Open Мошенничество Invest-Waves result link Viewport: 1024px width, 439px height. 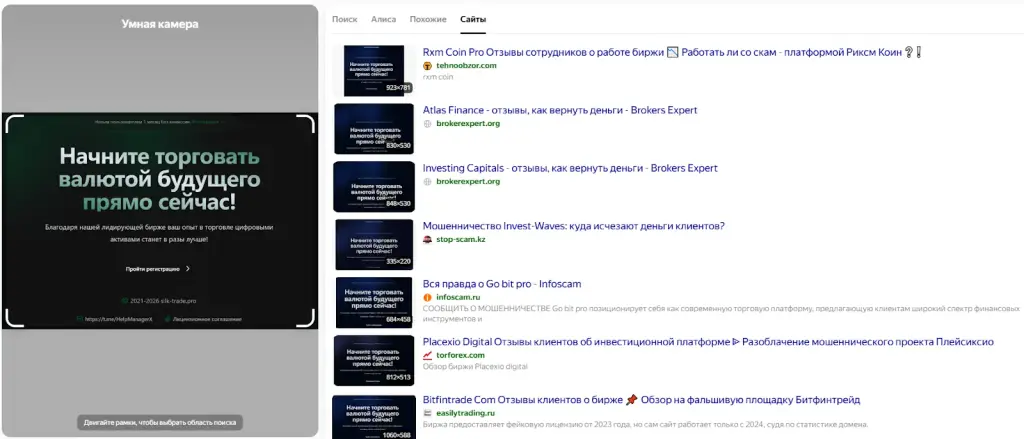pos(573,226)
